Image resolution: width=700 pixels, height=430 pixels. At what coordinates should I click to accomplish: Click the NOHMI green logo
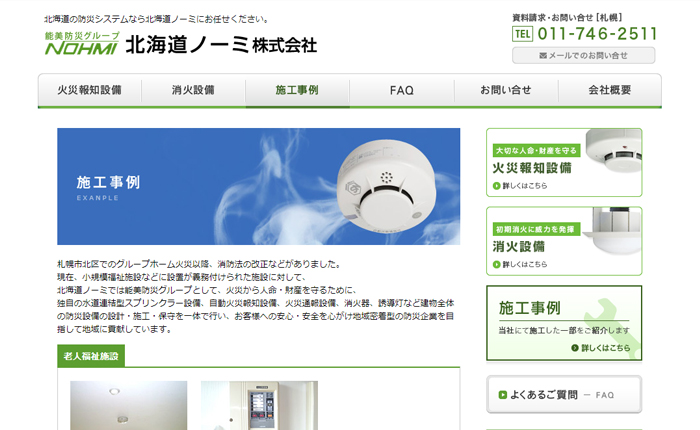tap(82, 43)
